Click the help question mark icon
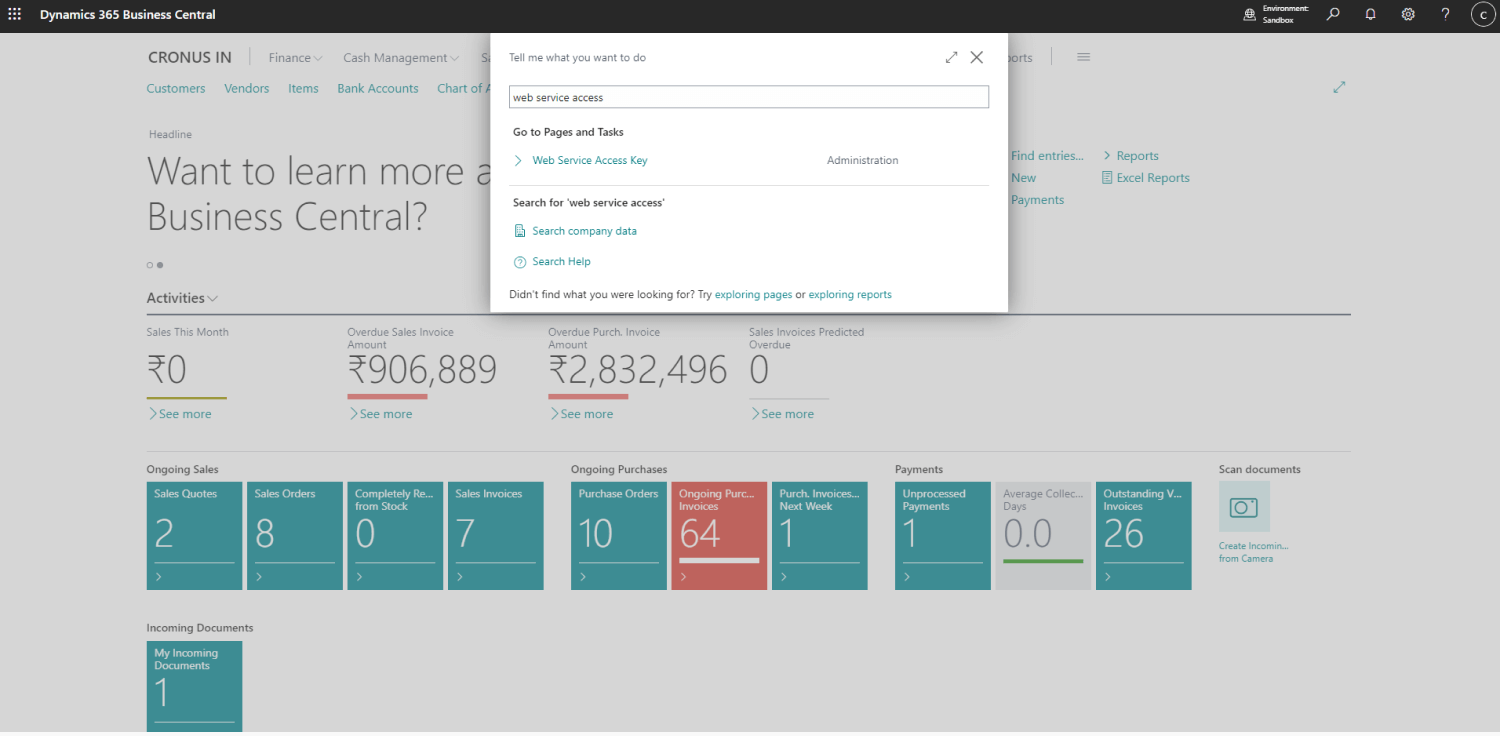The image size is (1500, 736). (1445, 15)
